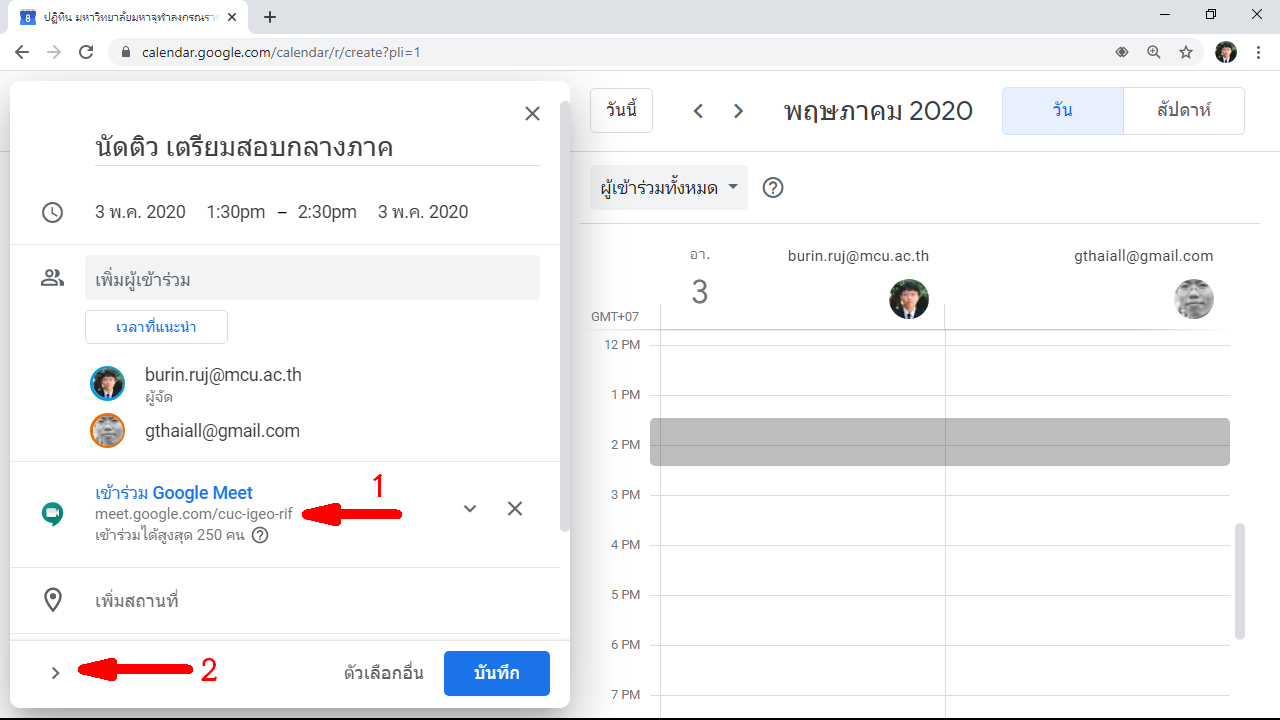Remove the Google Meet conferencing
This screenshot has width=1280, height=720.
pyautogui.click(x=515, y=508)
